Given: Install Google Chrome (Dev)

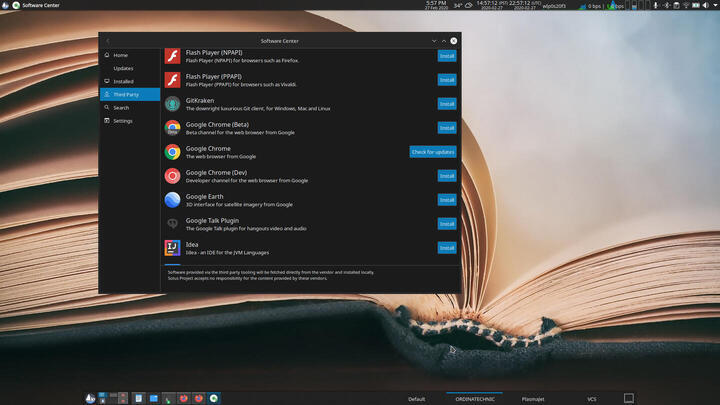Looking at the screenshot, I should click(447, 176).
